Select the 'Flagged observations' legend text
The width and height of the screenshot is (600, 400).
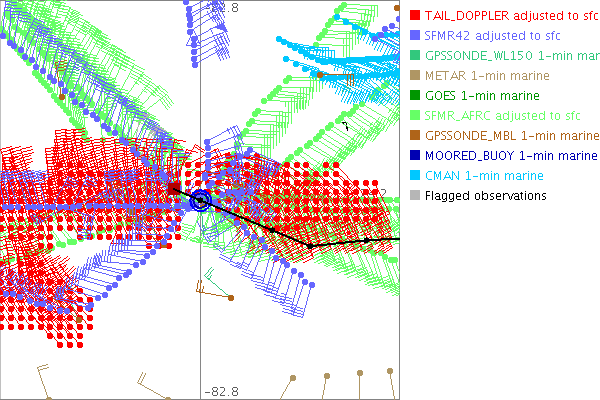tap(485, 196)
